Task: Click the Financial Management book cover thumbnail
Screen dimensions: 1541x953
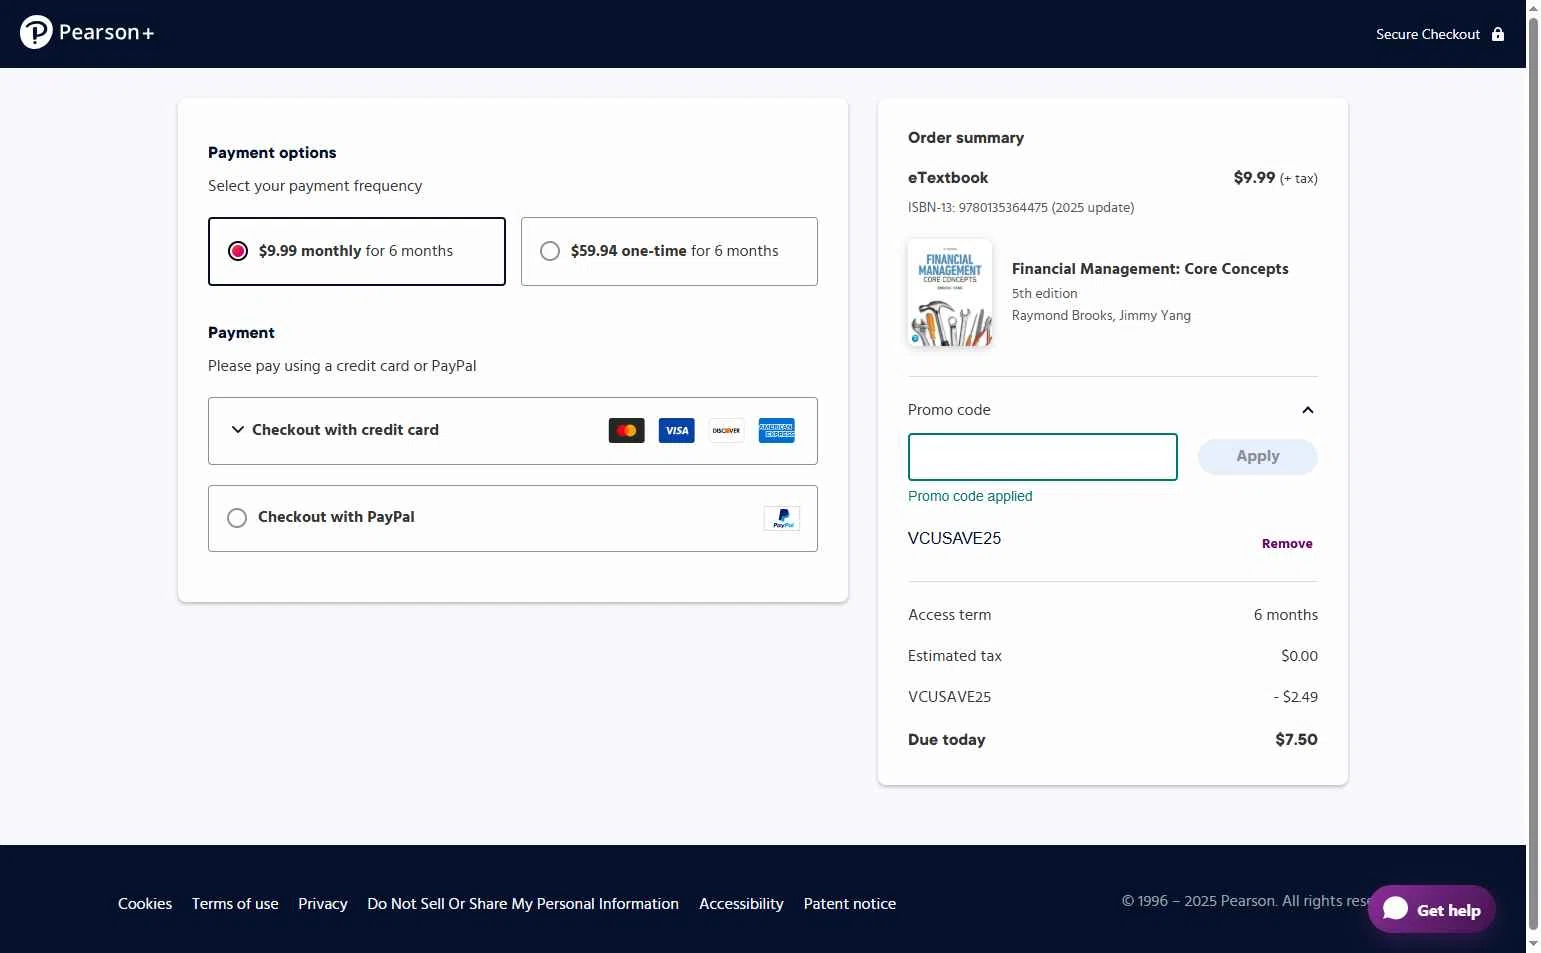Action: pos(949,293)
